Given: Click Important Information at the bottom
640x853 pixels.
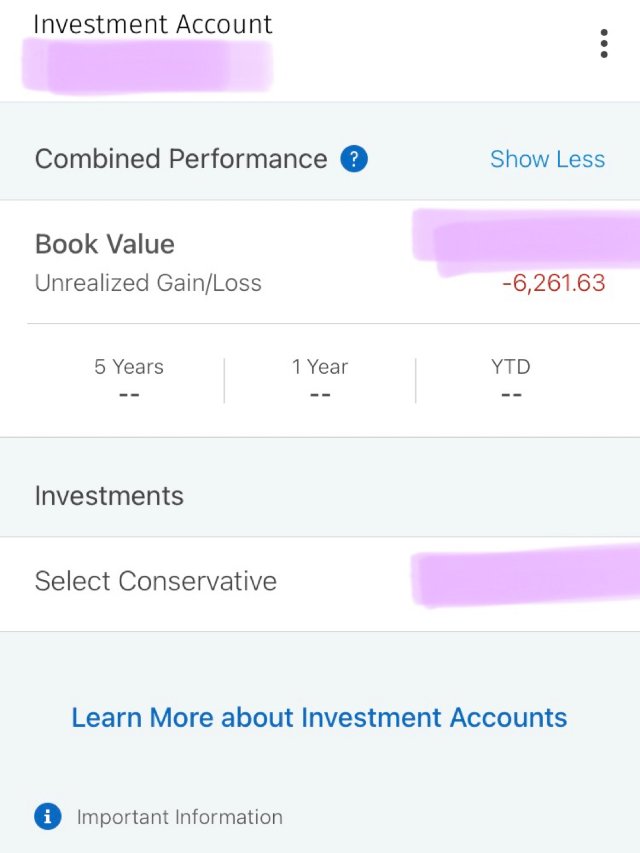Looking at the screenshot, I should (x=182, y=817).
